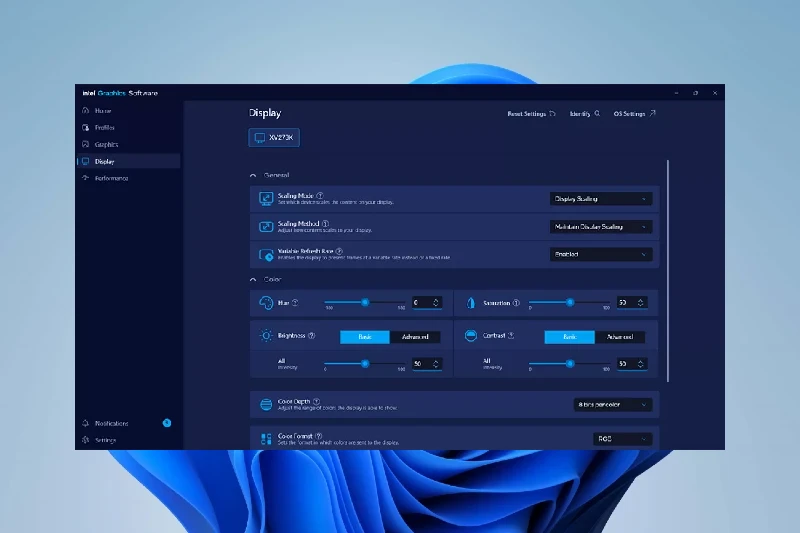The width and height of the screenshot is (800, 533).
Task: Open the Variable Refresh Rate Enabled dropdown
Action: (x=602, y=254)
